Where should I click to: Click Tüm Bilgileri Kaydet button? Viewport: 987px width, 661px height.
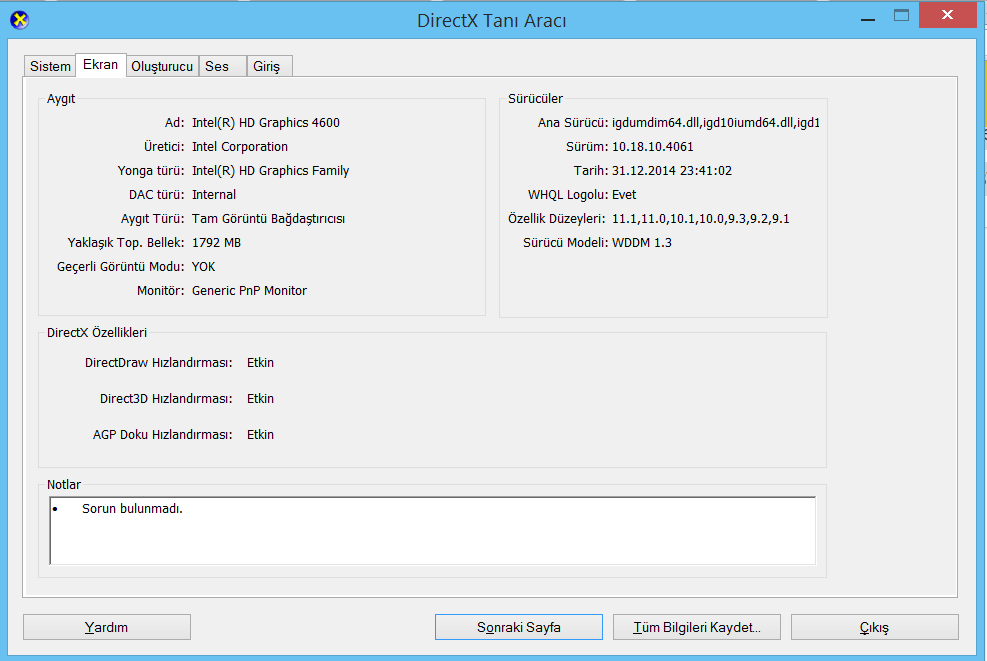pos(697,627)
